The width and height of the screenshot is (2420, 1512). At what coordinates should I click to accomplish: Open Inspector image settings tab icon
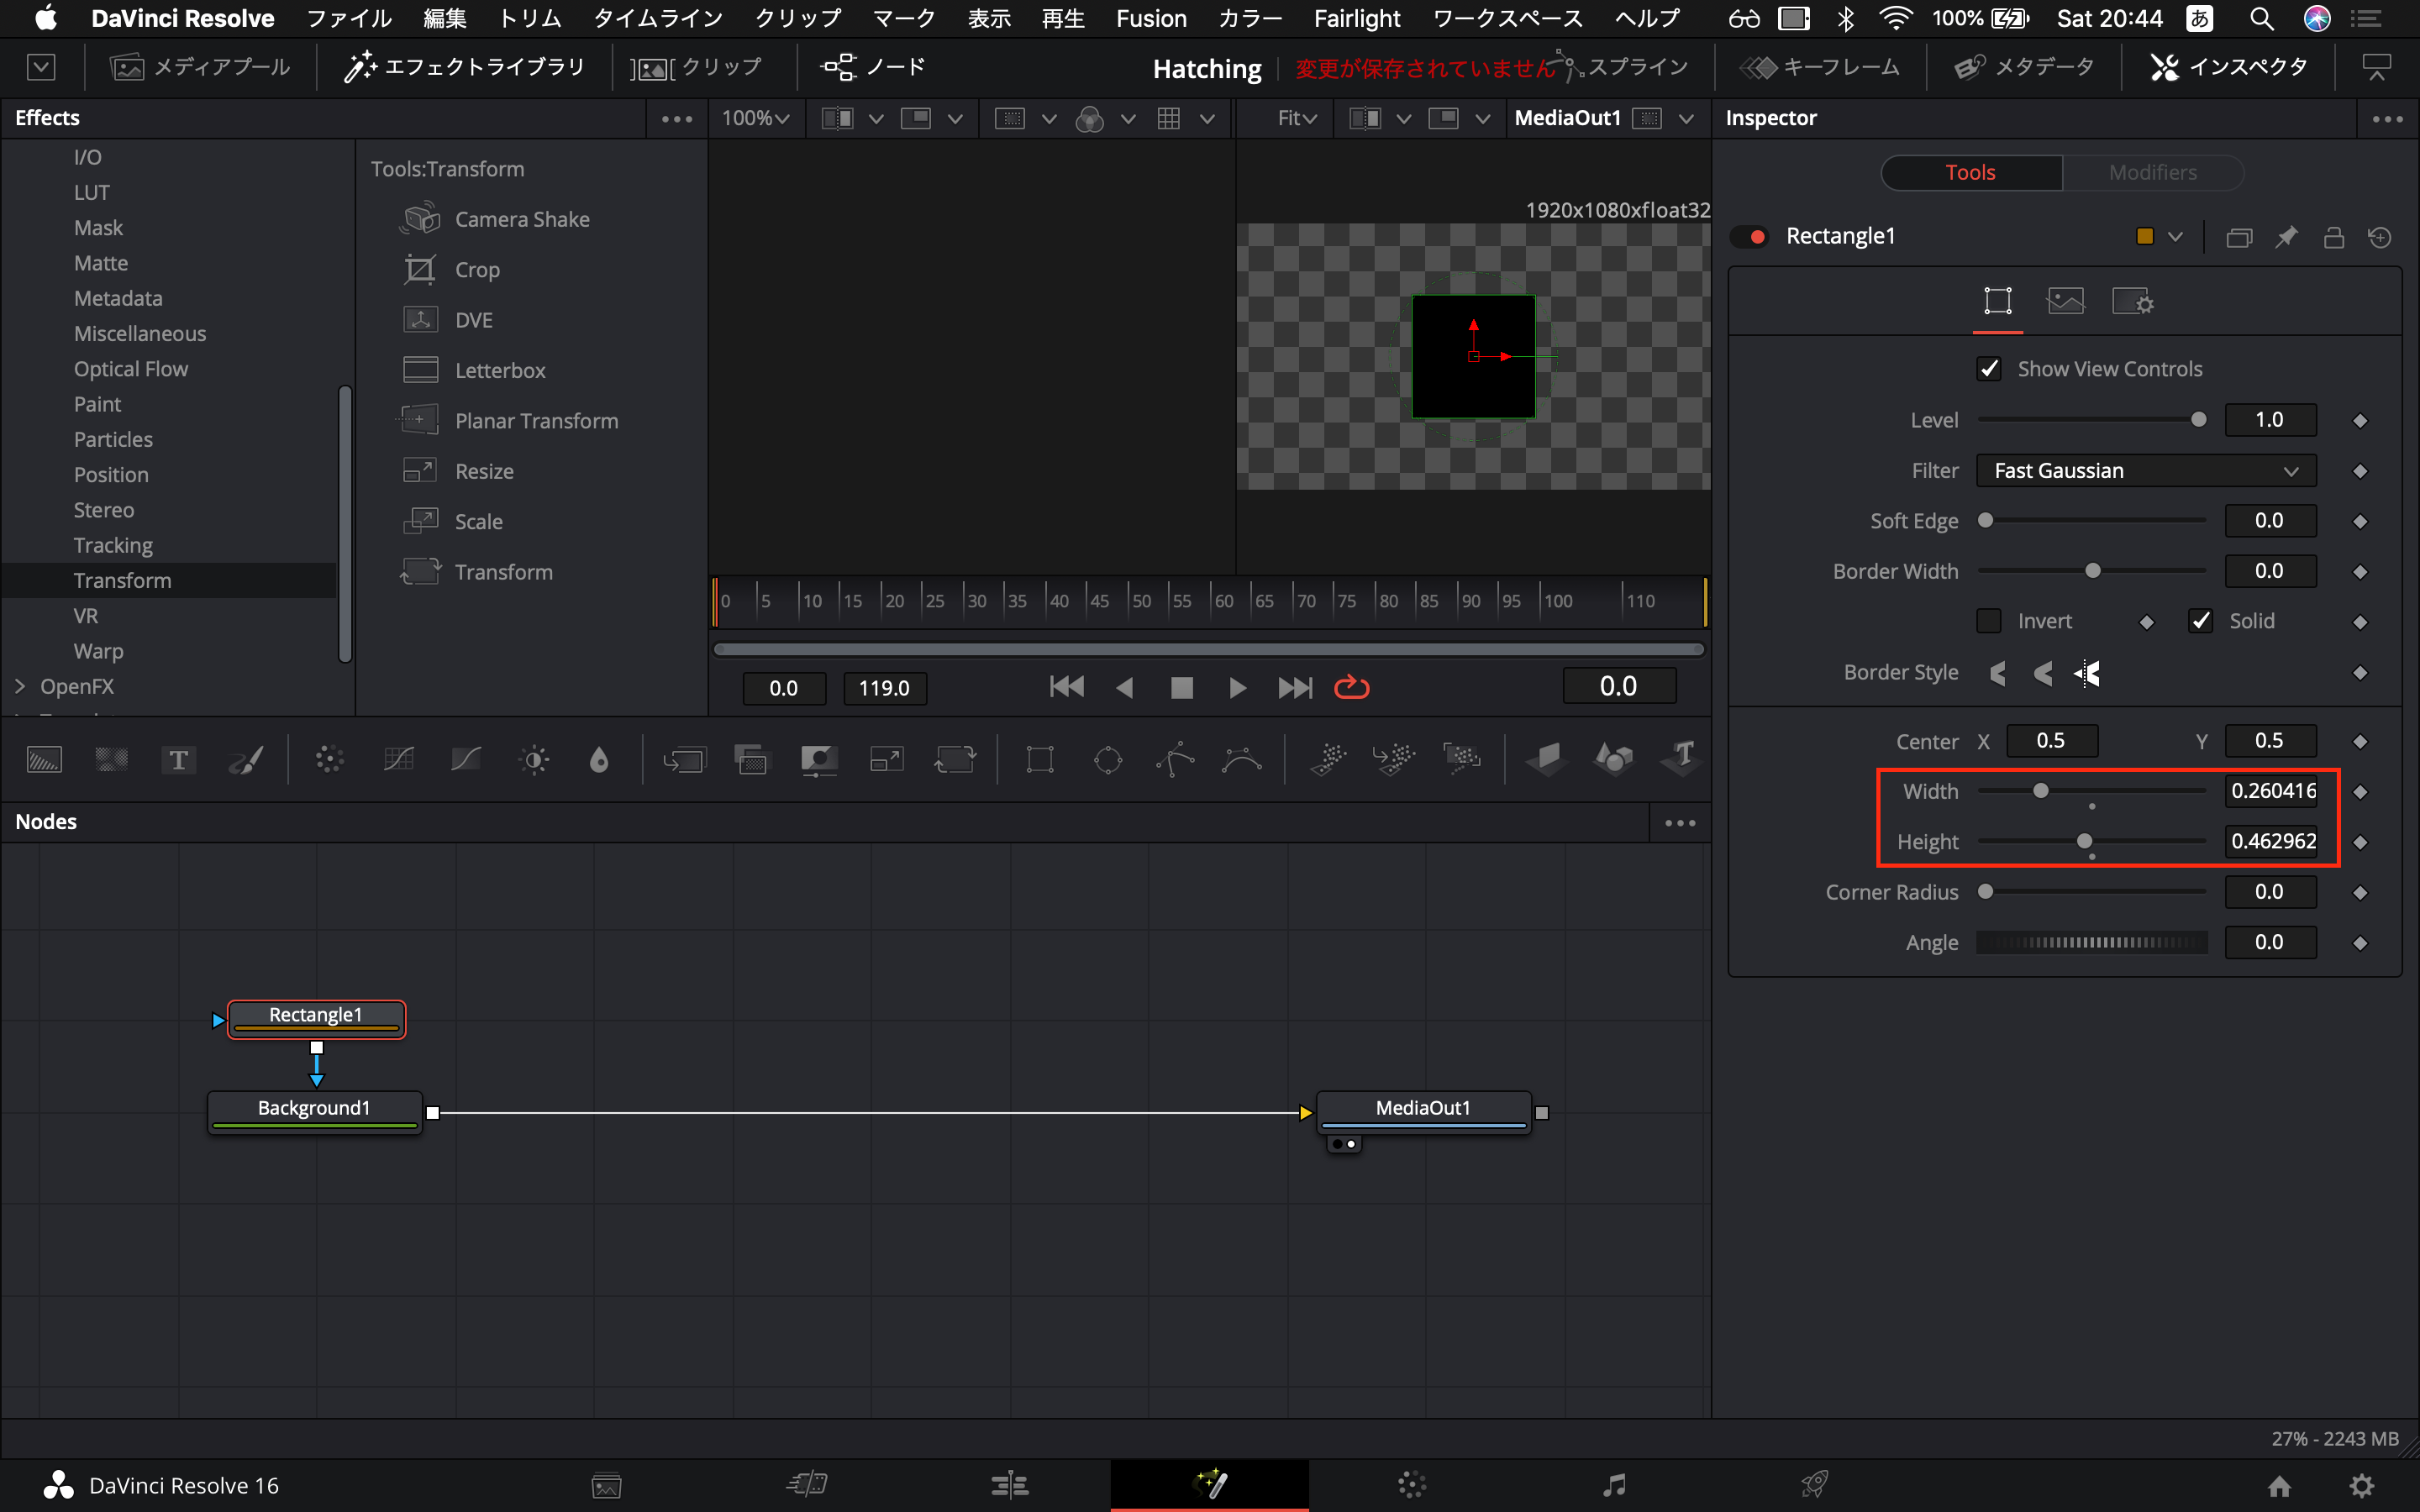pyautogui.click(x=2065, y=301)
